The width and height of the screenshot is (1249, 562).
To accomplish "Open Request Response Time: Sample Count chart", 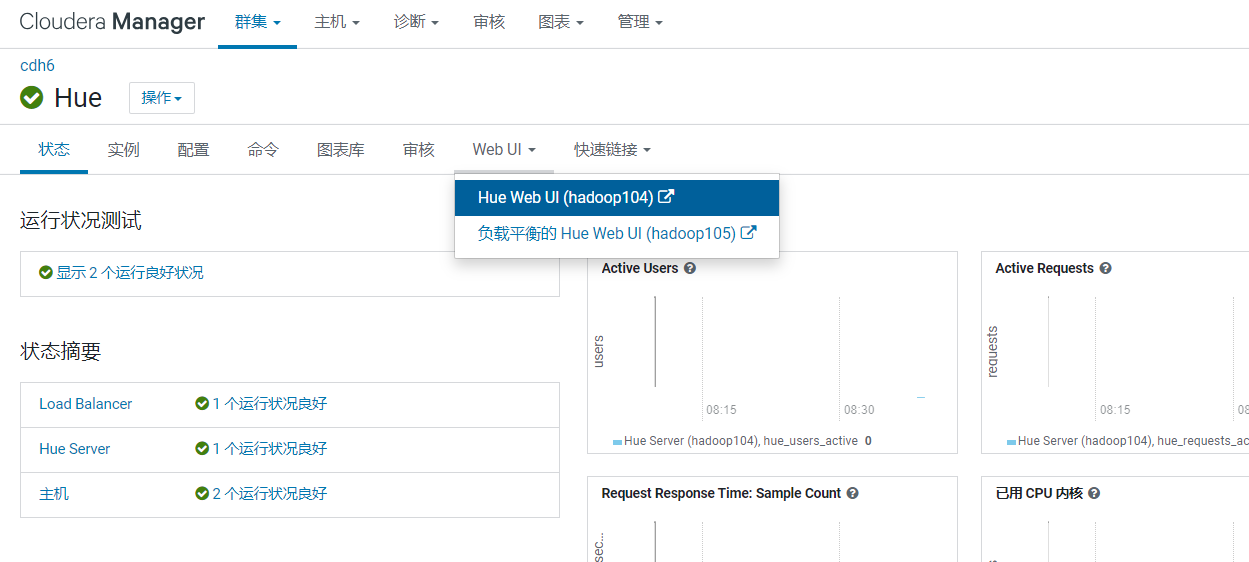I will click(x=721, y=493).
